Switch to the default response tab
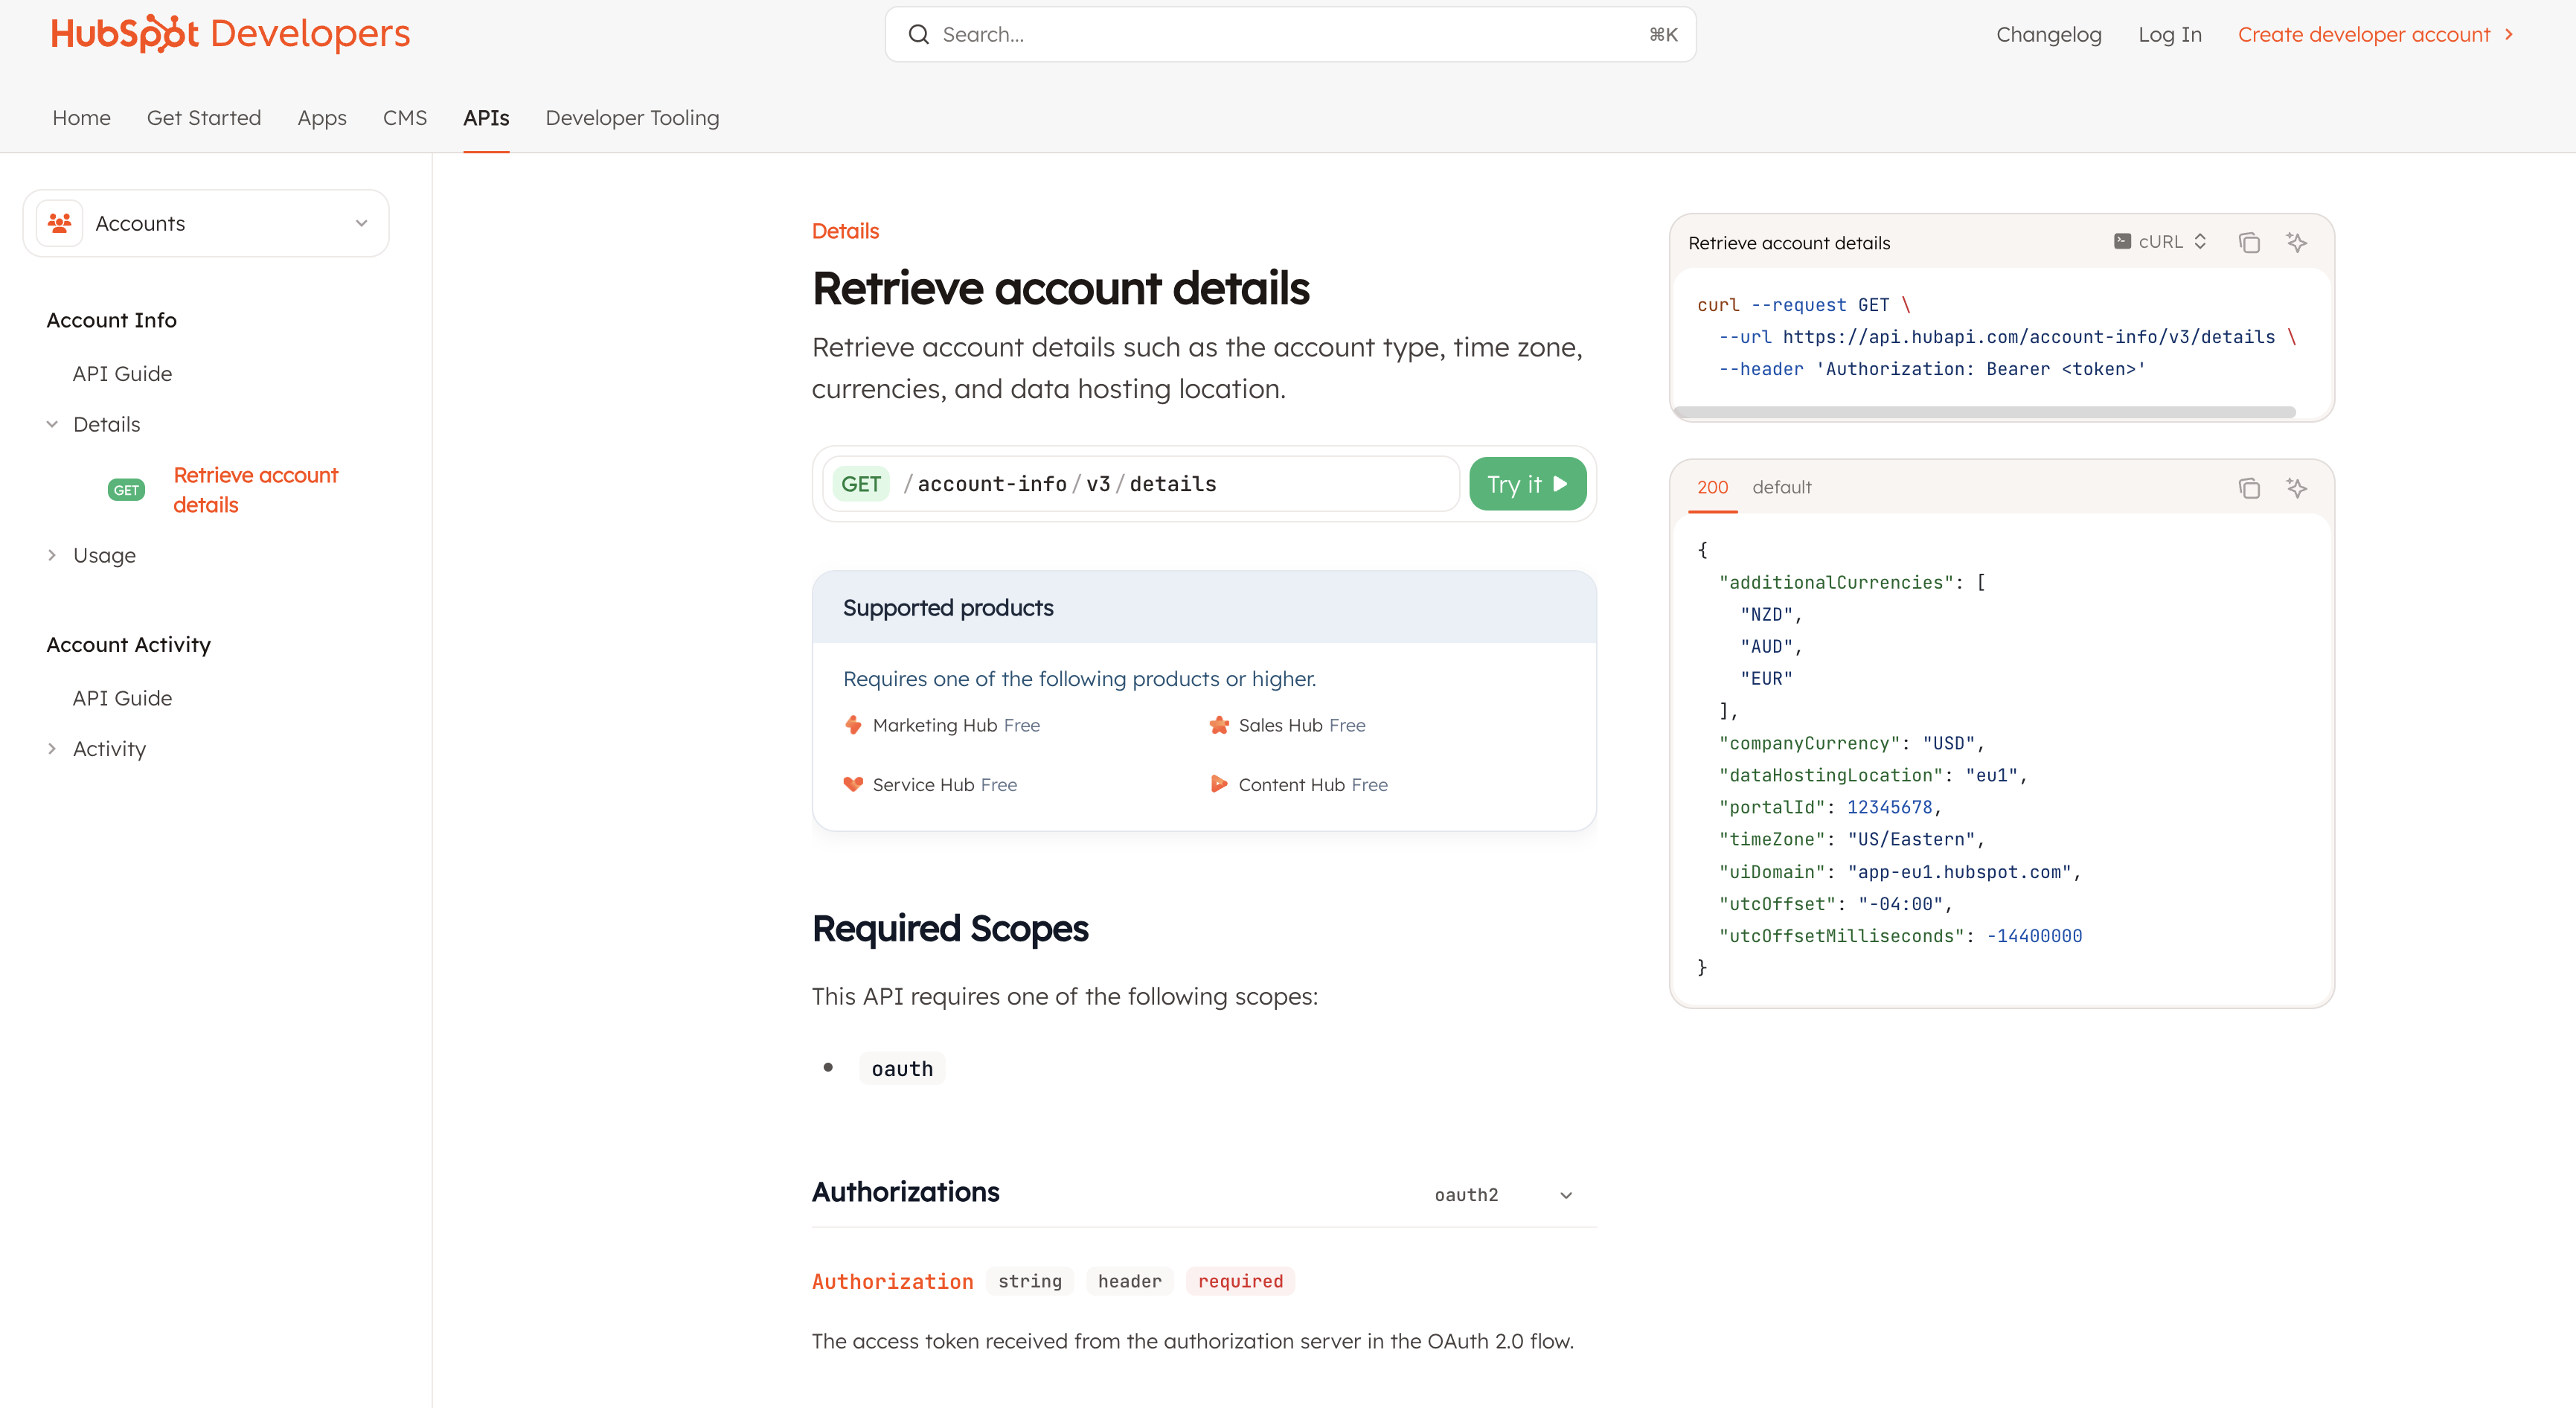Viewport: 2576px width, 1408px height. pyautogui.click(x=1781, y=487)
